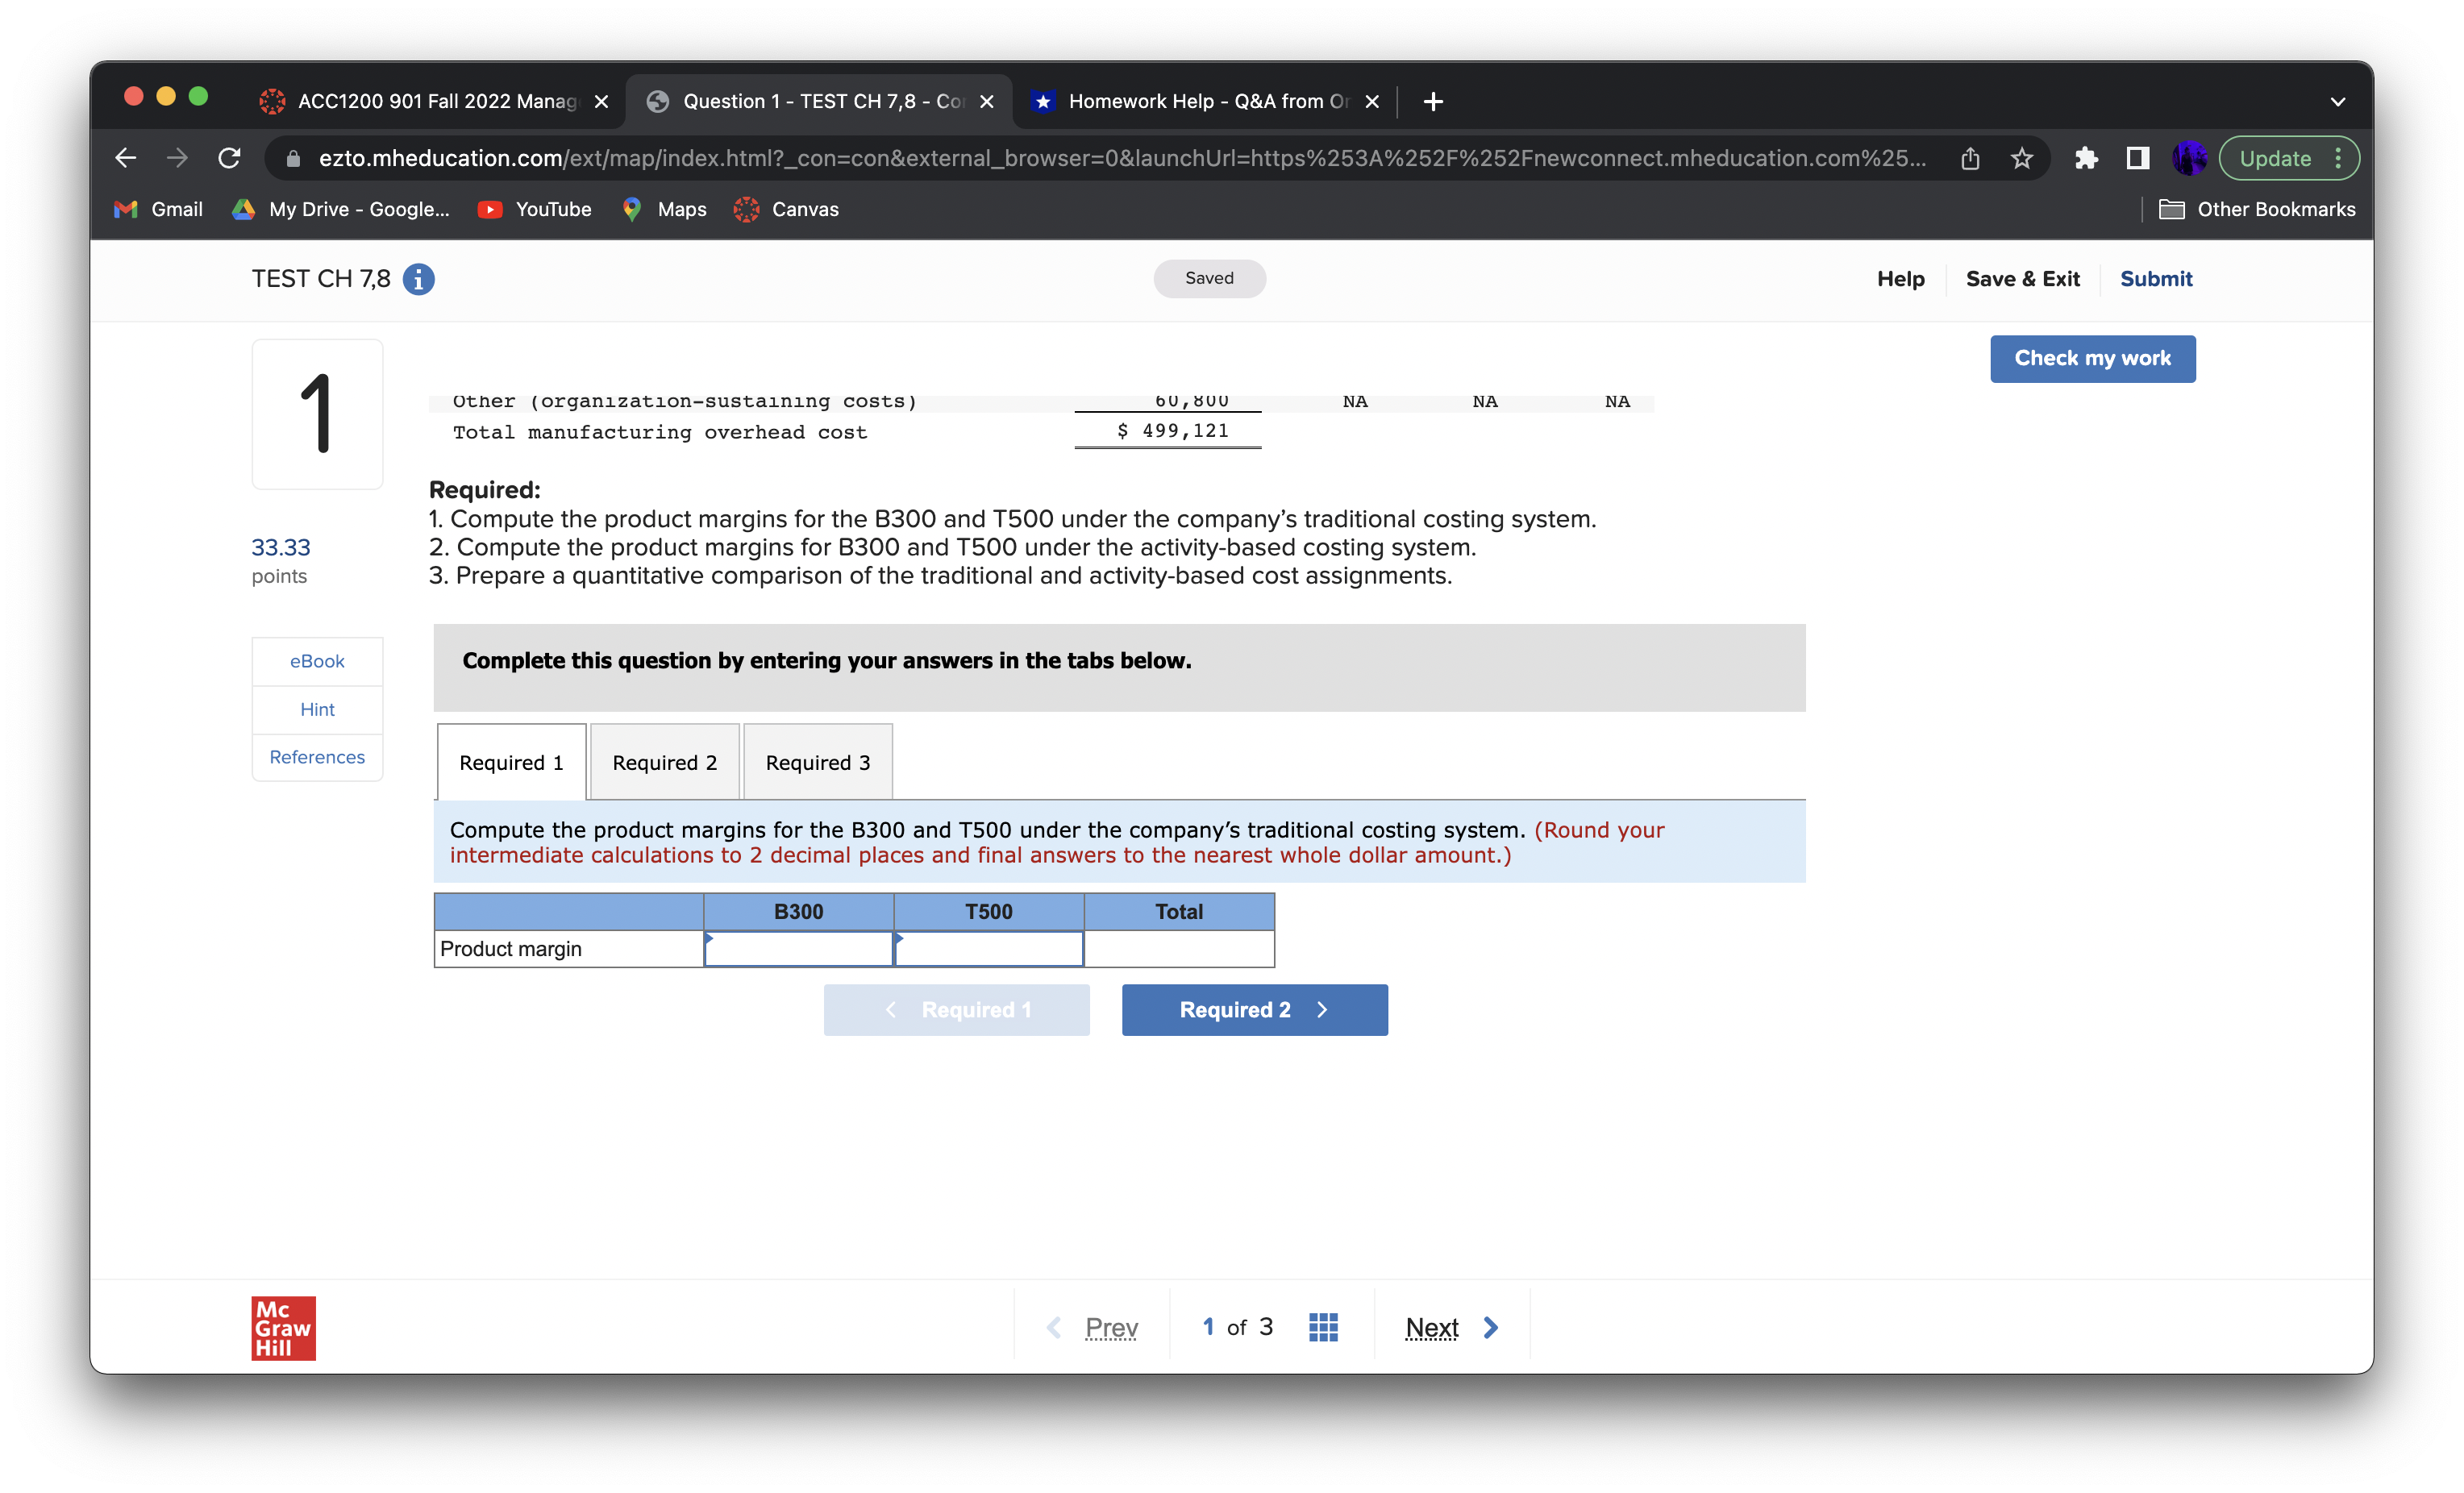Image resolution: width=2464 pixels, height=1493 pixels.
Task: Bookmark this page using the star icon
Action: pos(2022,158)
